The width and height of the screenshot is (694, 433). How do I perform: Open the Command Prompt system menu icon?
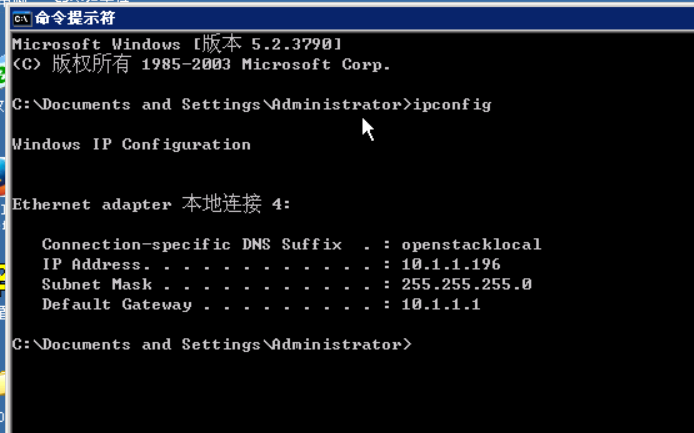[x=22, y=19]
